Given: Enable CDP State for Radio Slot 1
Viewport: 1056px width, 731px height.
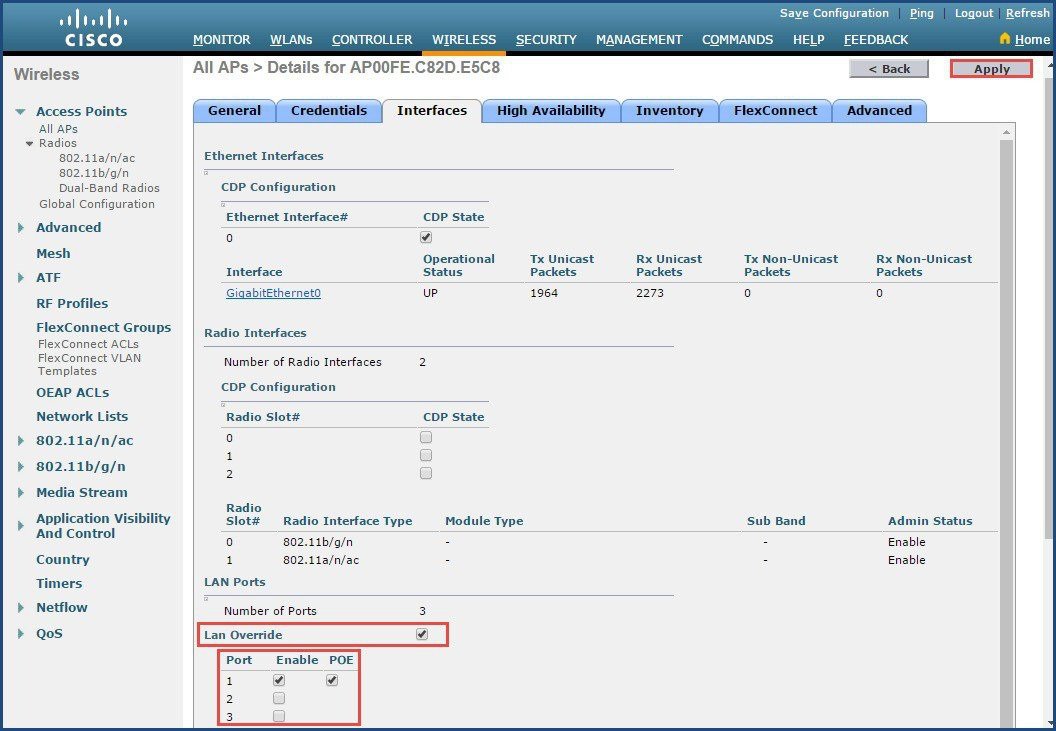Looking at the screenshot, I should click(426, 455).
